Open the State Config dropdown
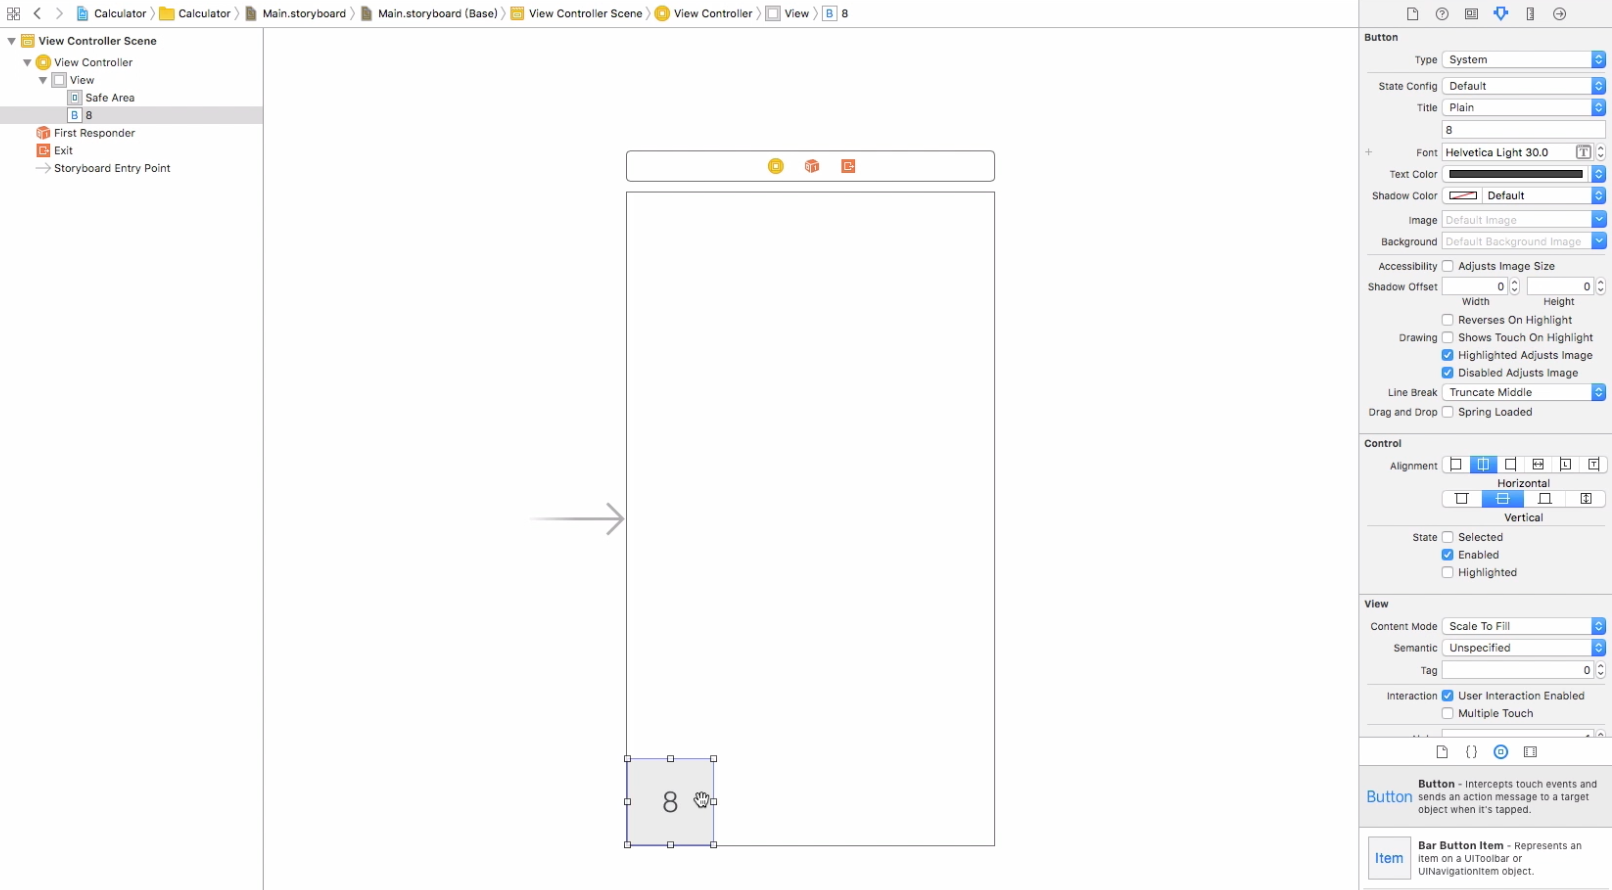Image resolution: width=1612 pixels, height=890 pixels. [1523, 86]
